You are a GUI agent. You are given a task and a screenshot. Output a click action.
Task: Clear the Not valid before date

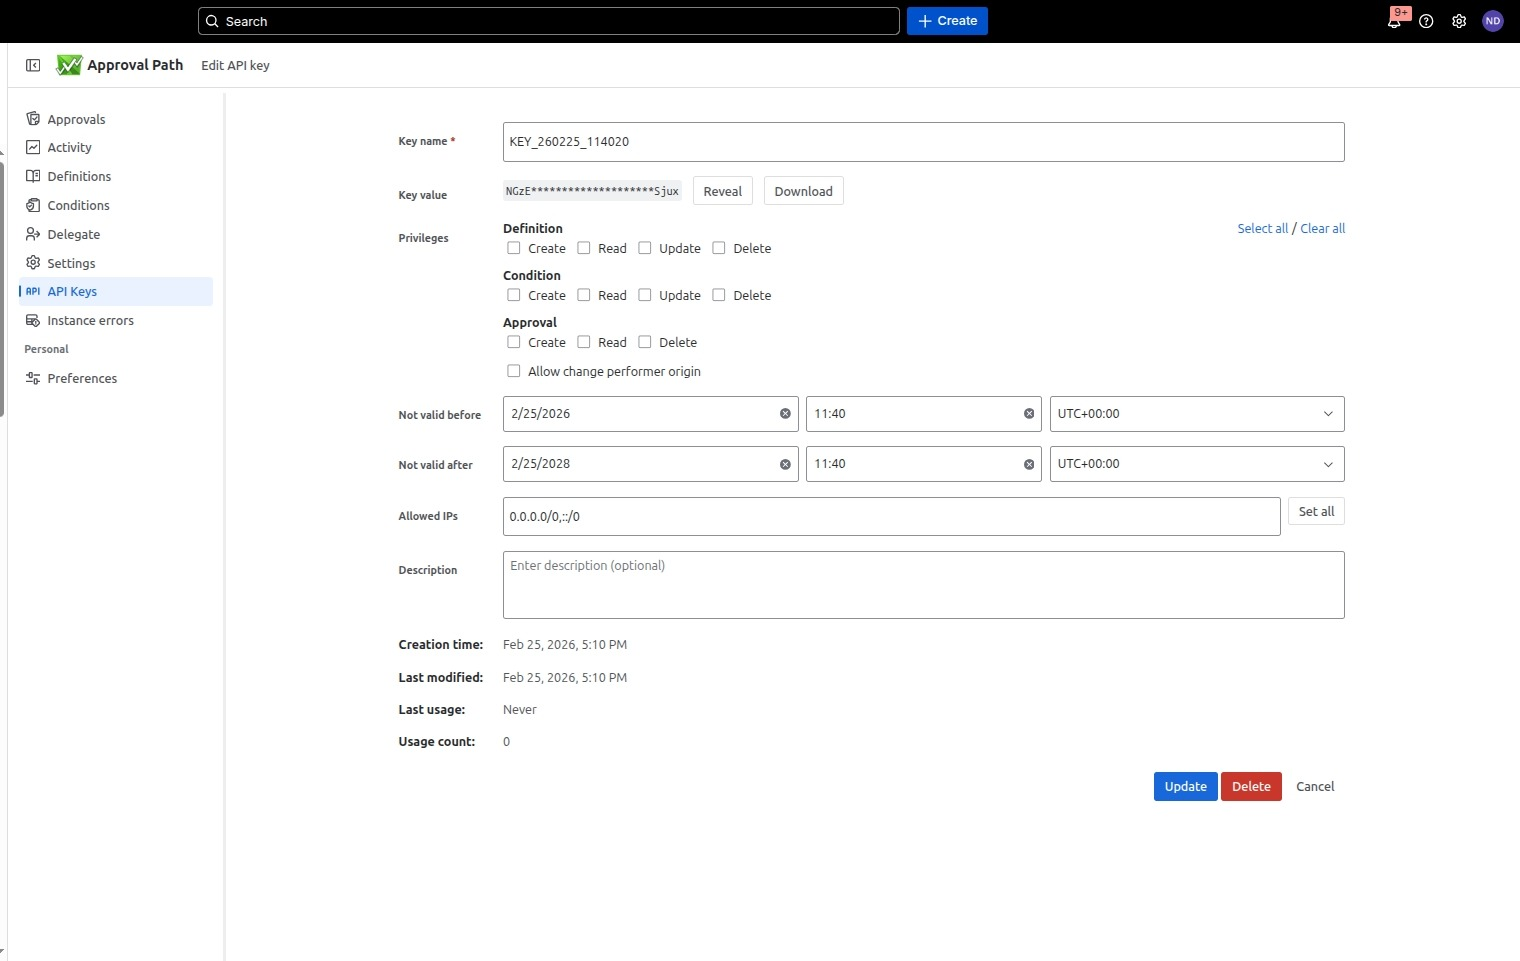(x=785, y=414)
